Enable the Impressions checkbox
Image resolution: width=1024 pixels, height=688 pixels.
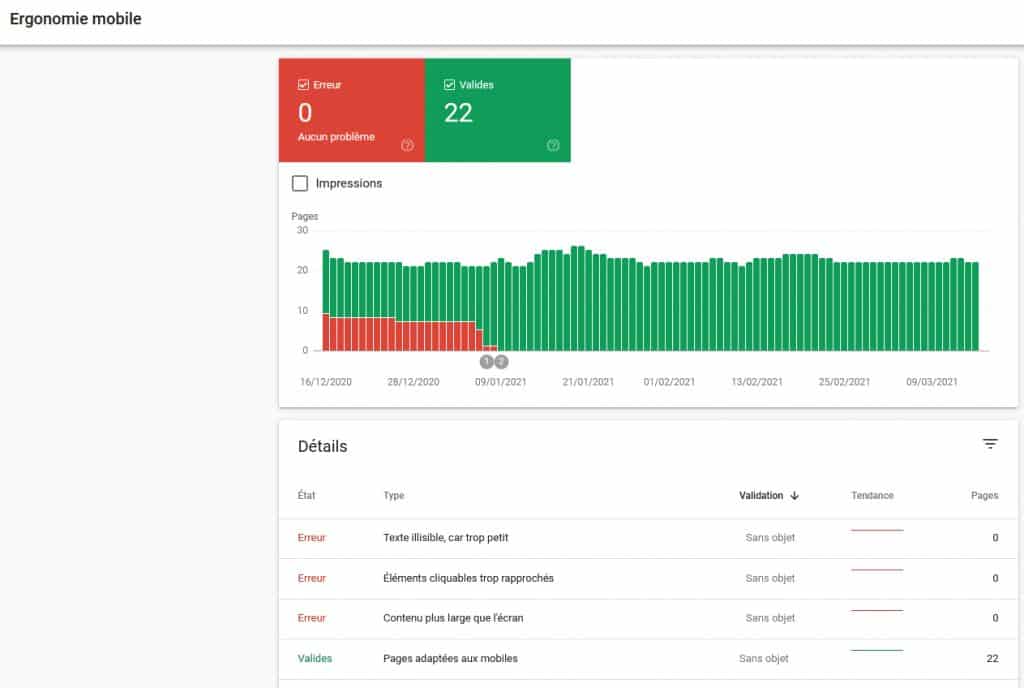pos(300,183)
